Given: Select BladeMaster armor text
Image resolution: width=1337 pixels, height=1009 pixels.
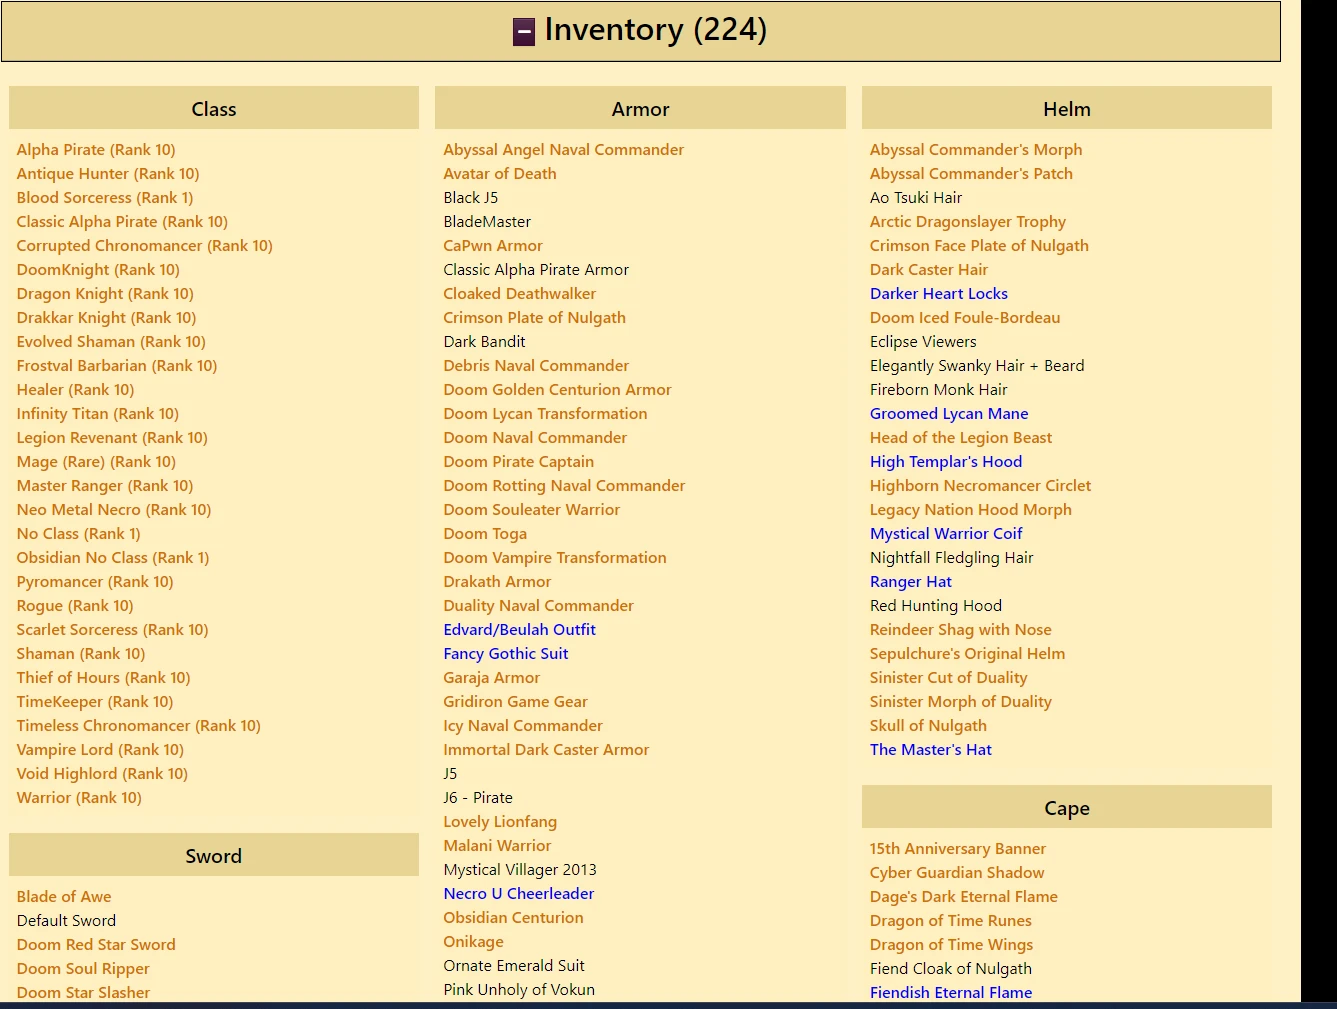Looking at the screenshot, I should point(487,222).
